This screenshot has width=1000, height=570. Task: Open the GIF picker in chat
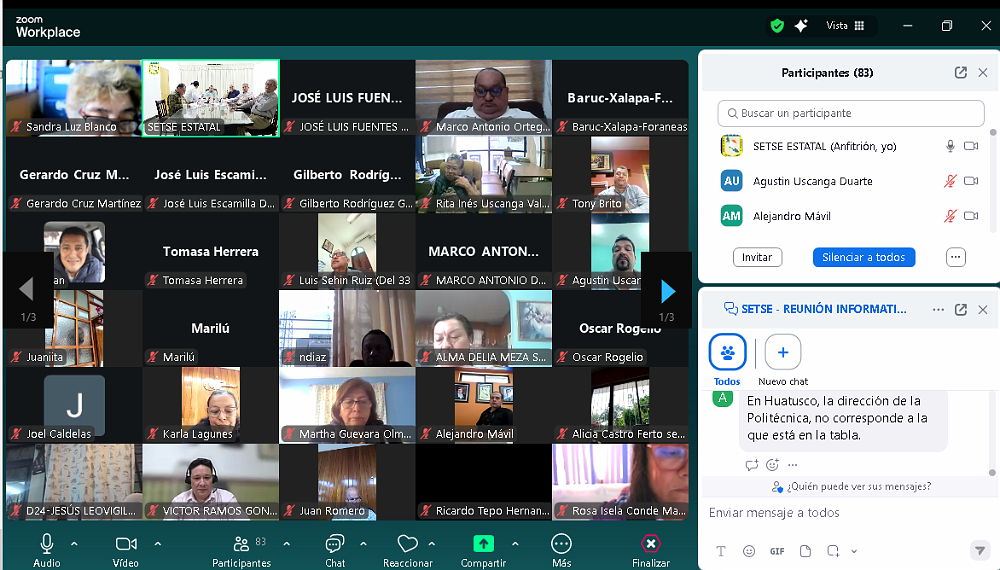point(777,551)
